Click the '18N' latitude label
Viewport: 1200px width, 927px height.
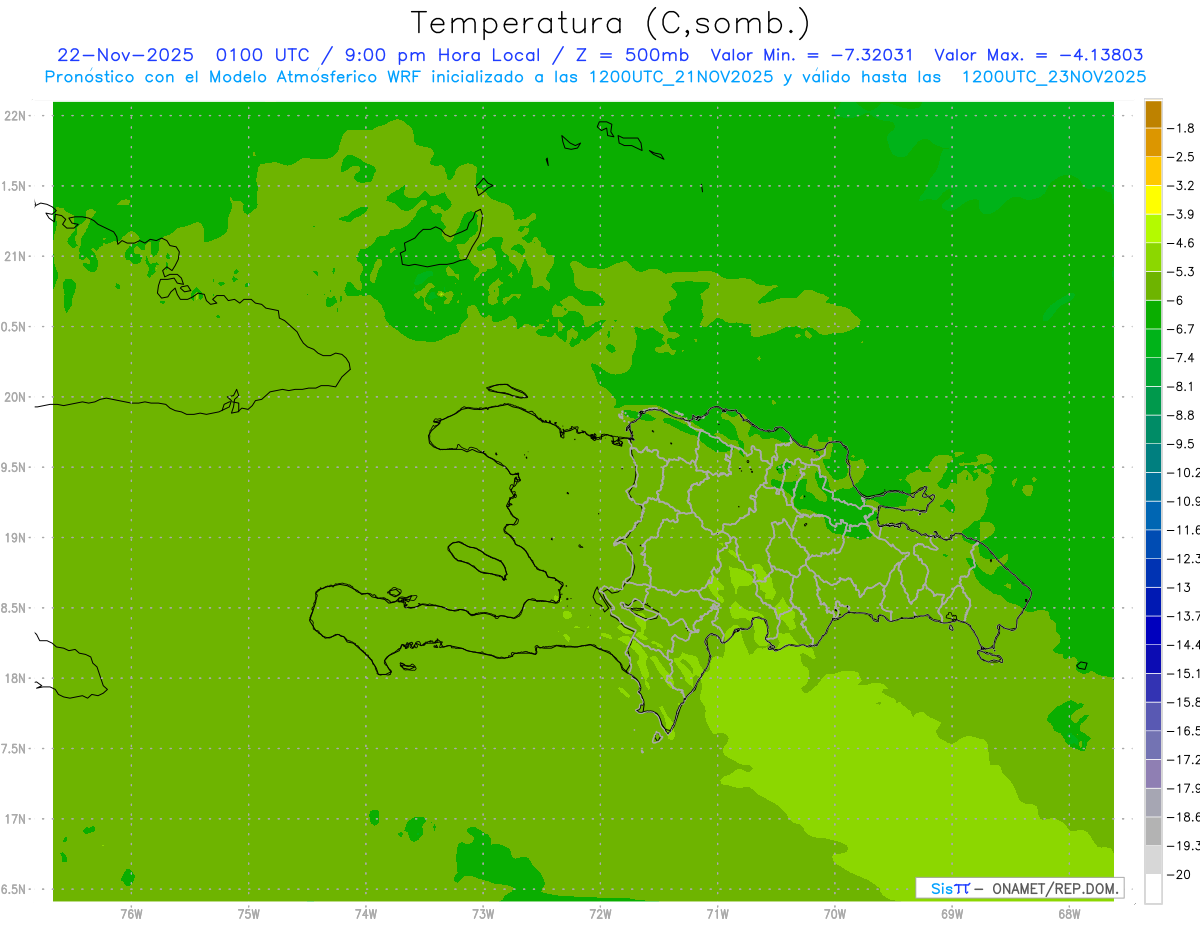tap(15, 678)
